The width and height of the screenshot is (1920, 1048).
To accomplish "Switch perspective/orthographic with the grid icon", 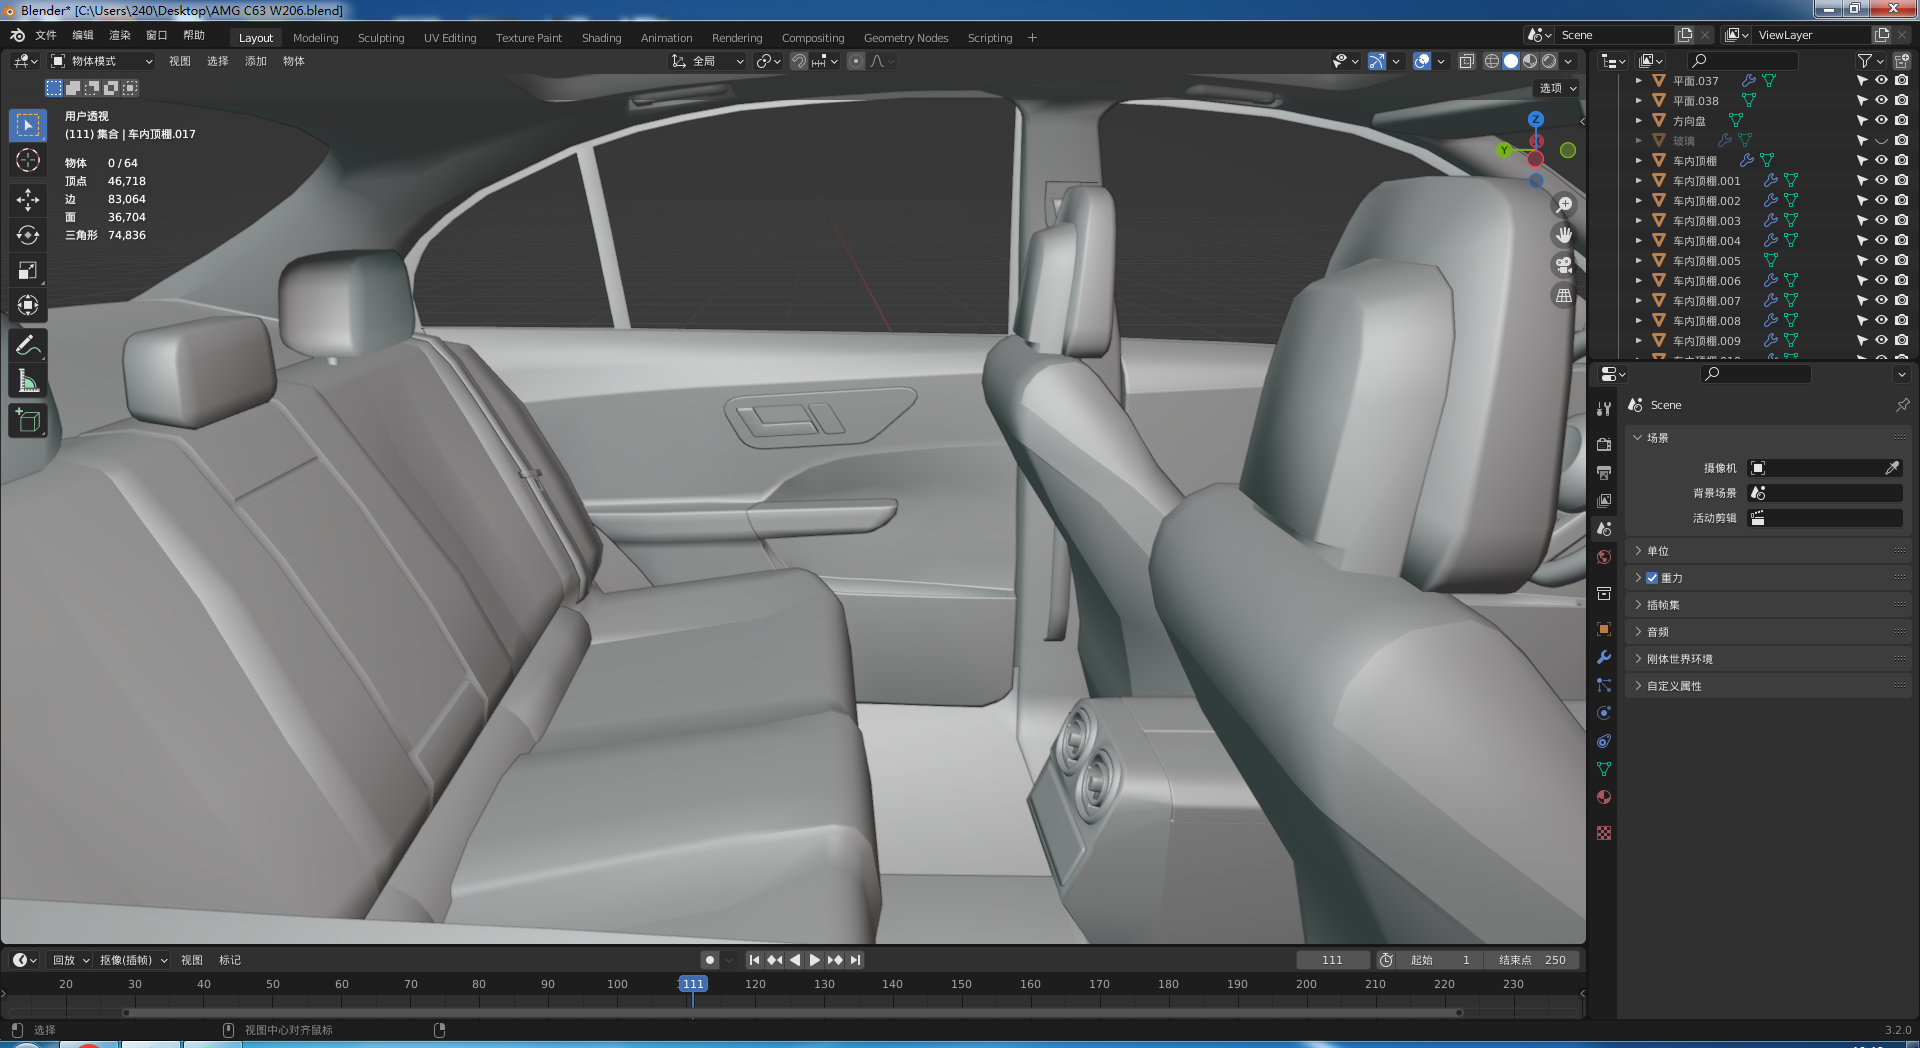I will coord(1564,296).
